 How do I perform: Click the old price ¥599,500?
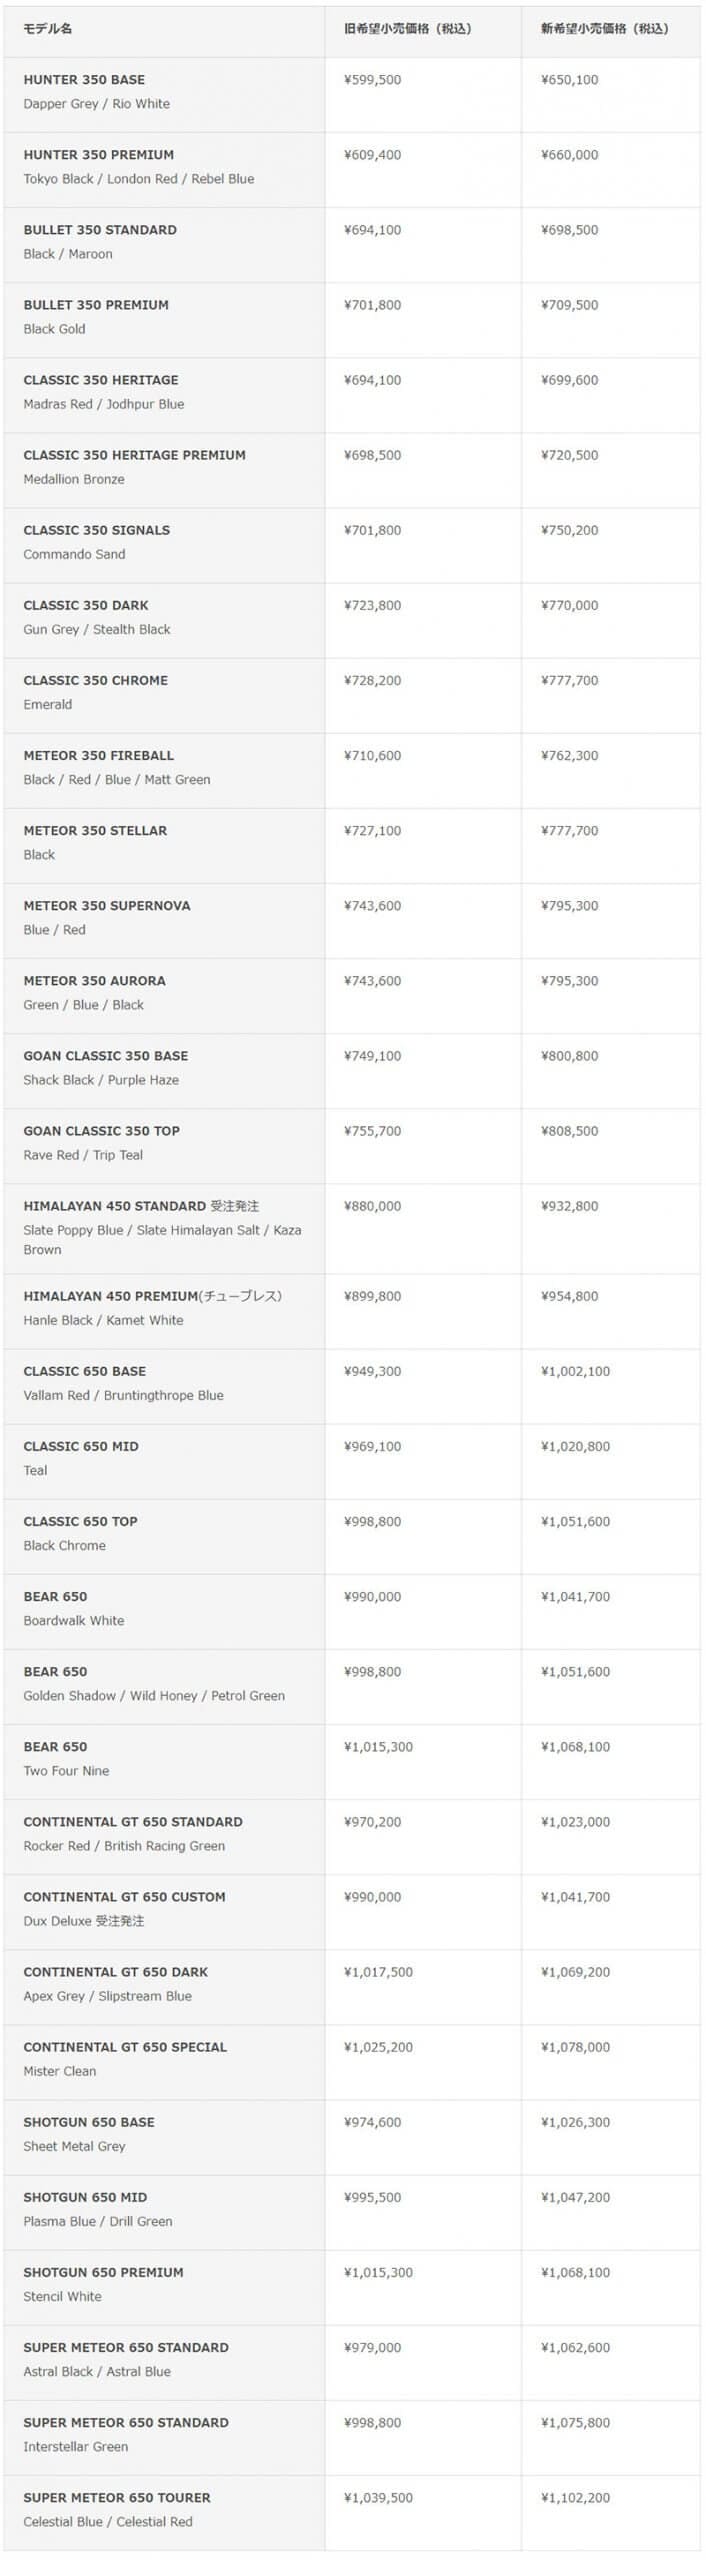(372, 80)
